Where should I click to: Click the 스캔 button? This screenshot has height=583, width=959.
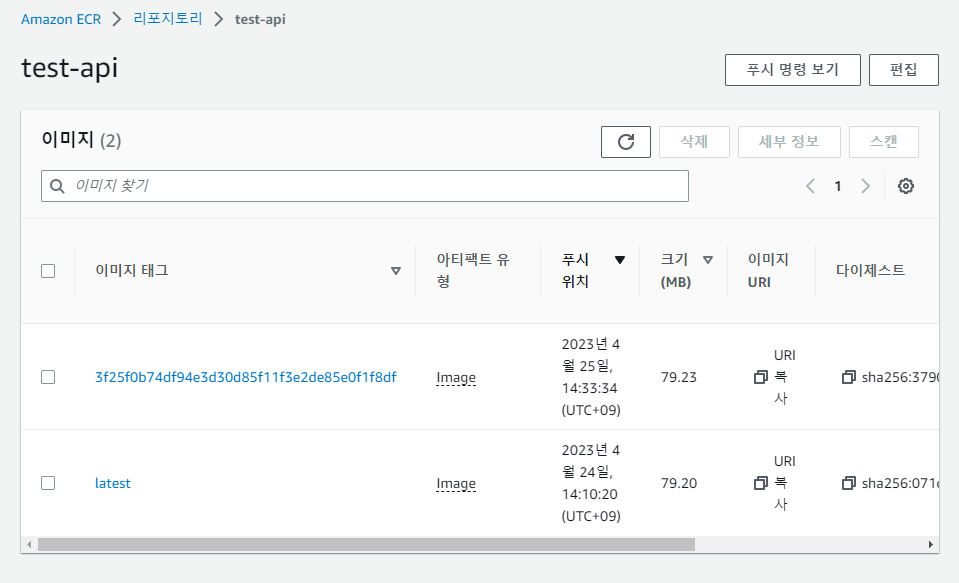click(884, 142)
